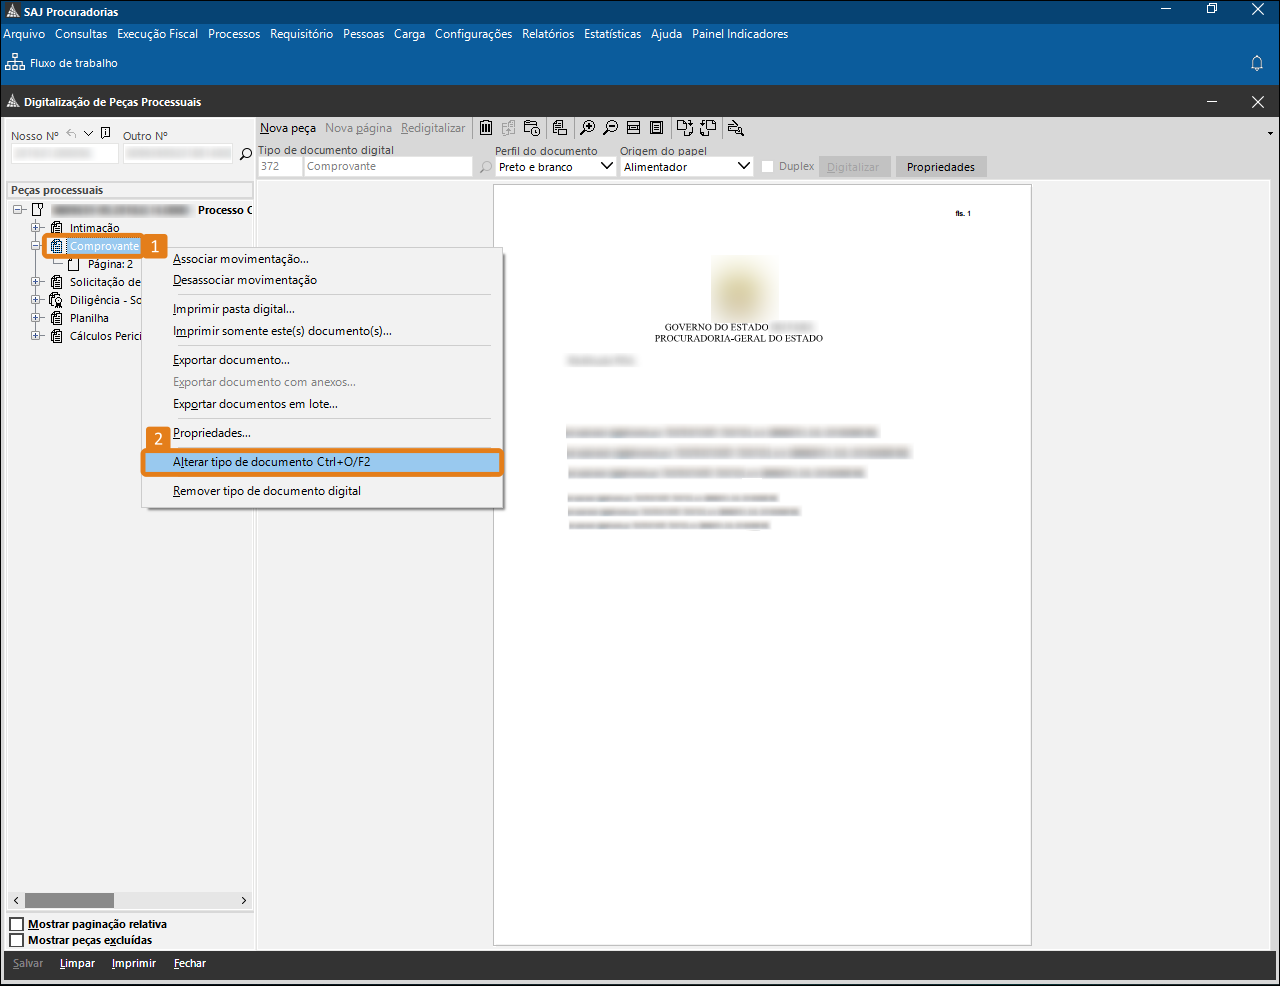This screenshot has width=1280, height=986.
Task: Click the Propriedades button in toolbar
Action: coord(940,167)
